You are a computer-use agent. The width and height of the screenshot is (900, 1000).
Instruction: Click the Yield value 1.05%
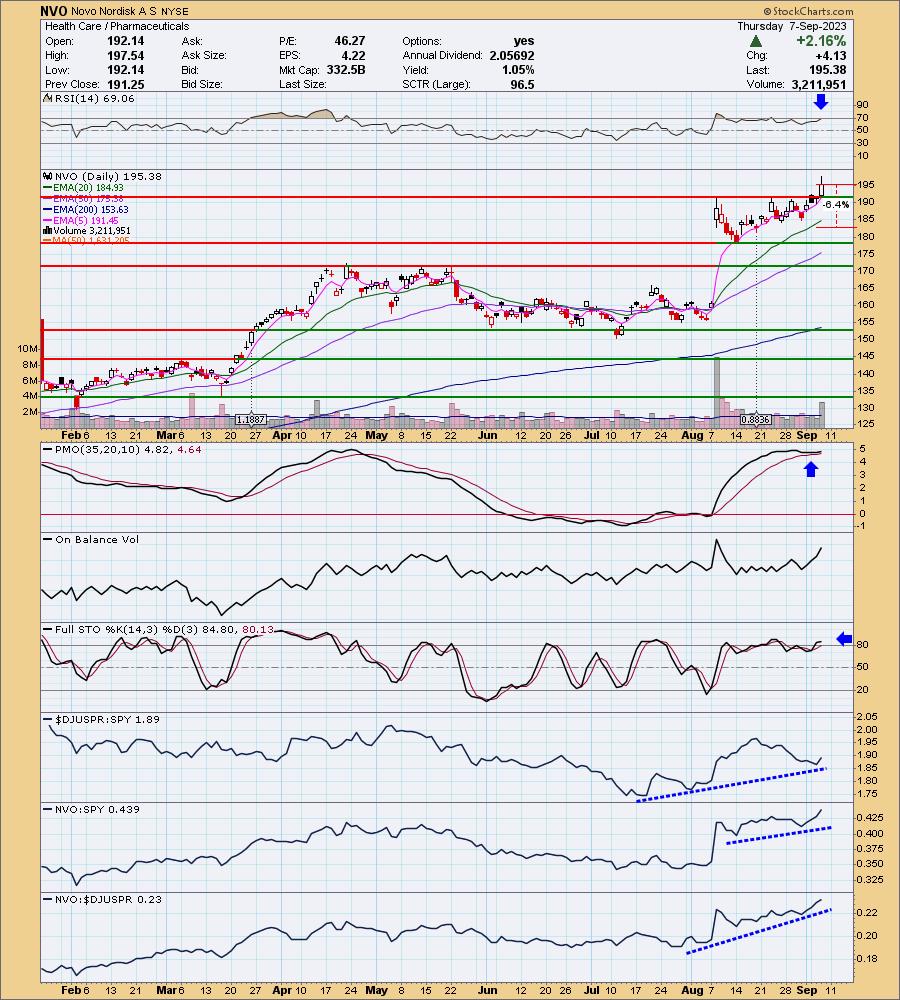[x=518, y=70]
